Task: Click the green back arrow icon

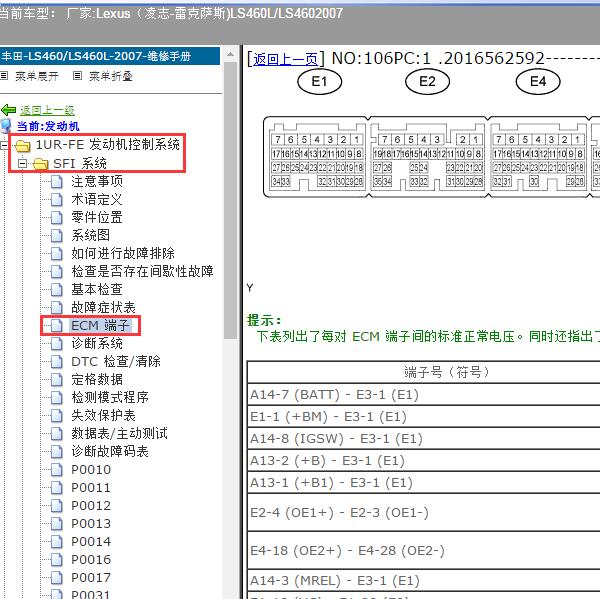Action: click(x=8, y=110)
